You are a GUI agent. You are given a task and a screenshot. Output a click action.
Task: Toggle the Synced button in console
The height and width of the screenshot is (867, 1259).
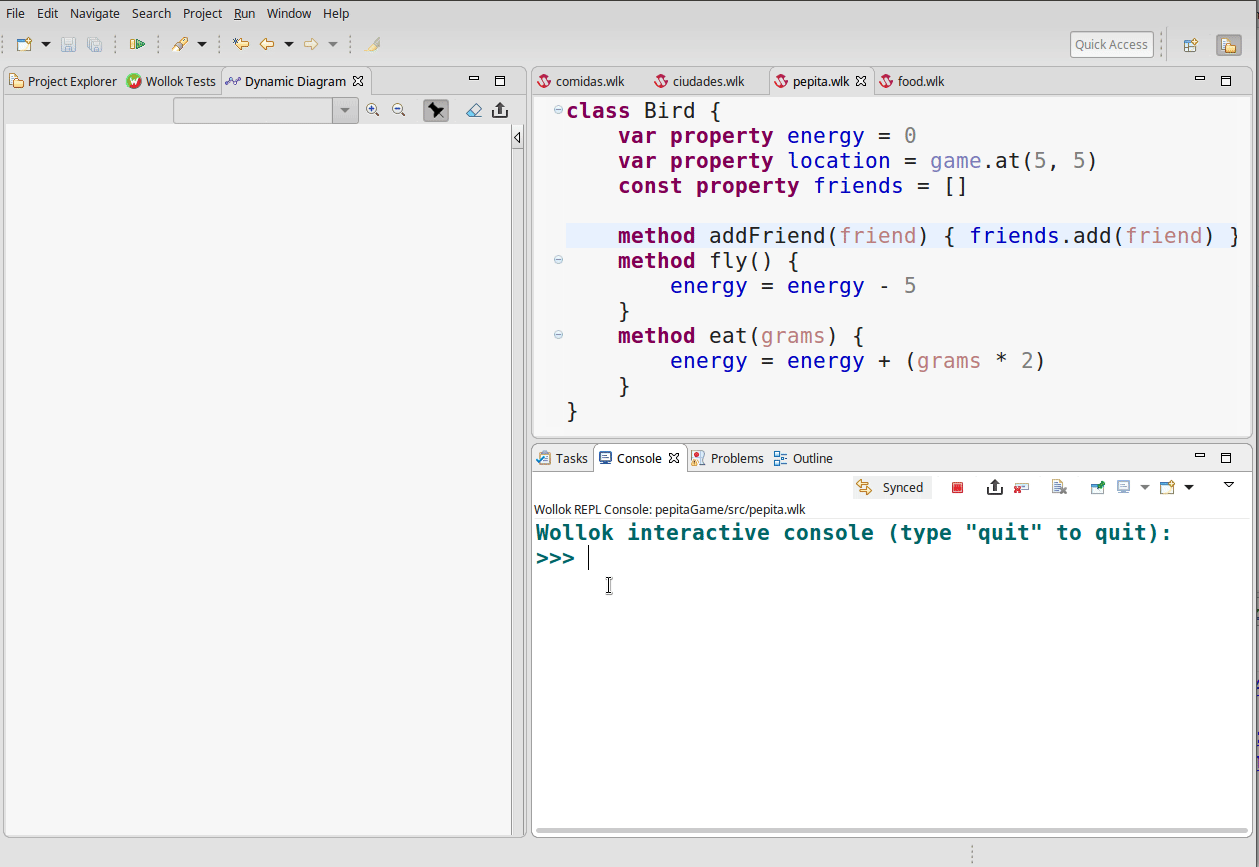[x=891, y=487]
